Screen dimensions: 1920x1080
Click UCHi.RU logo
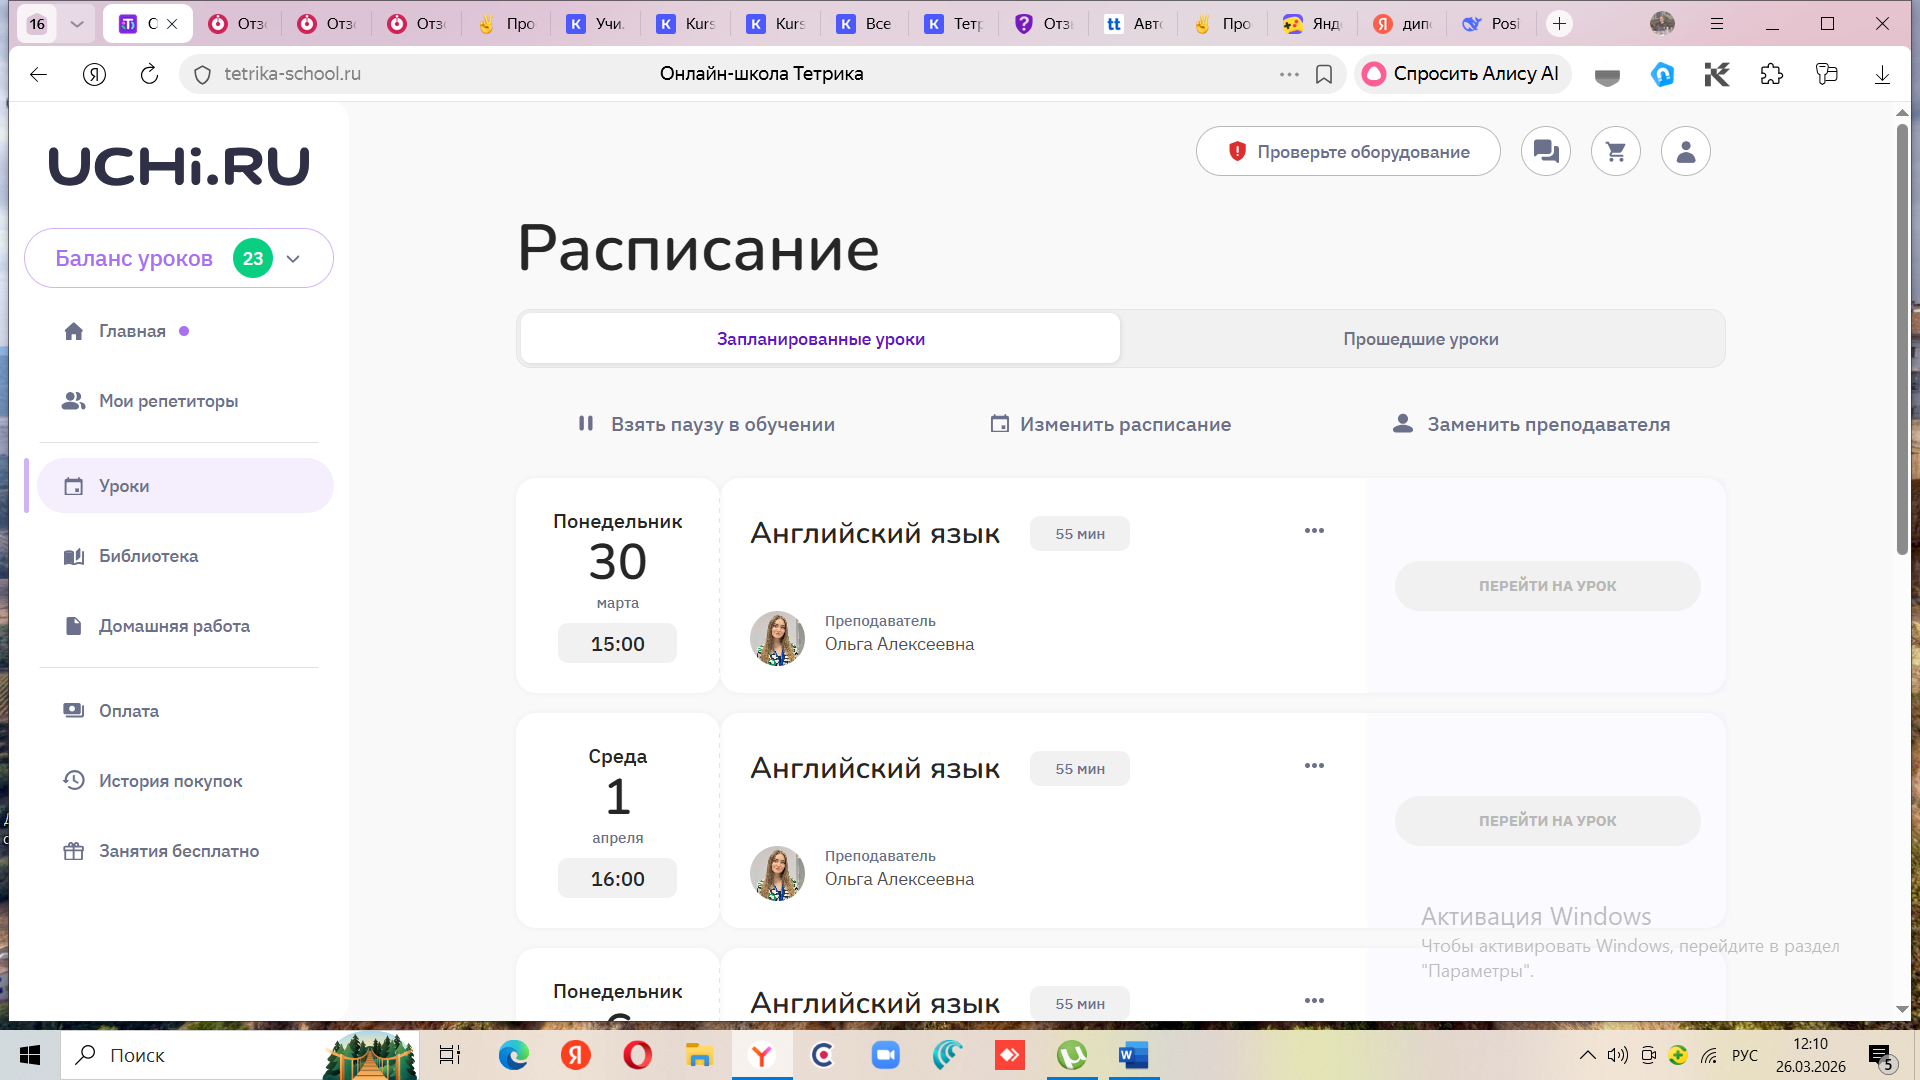(179, 166)
